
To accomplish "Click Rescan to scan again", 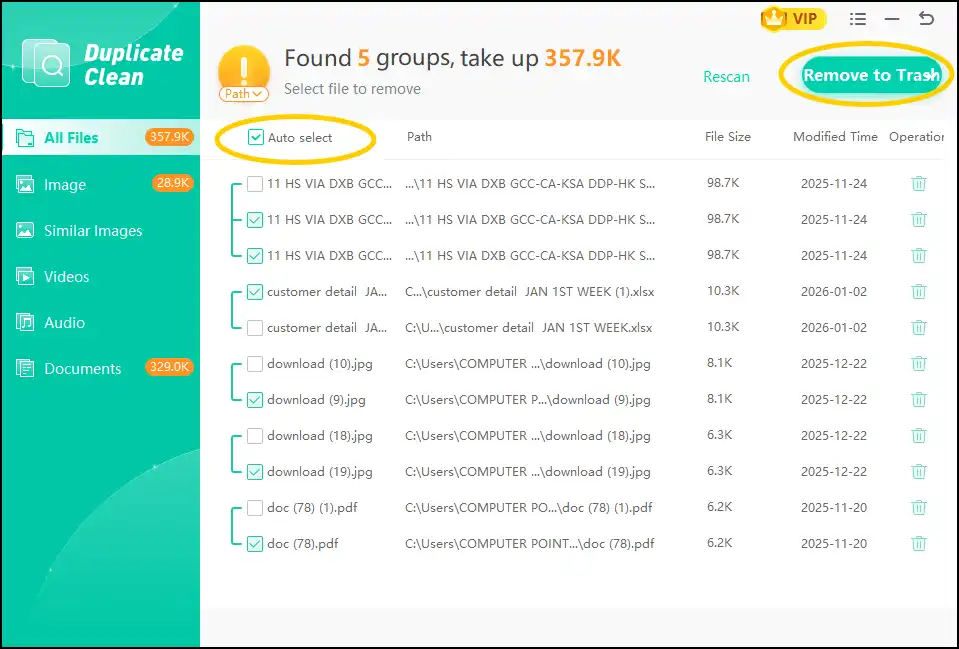I will [726, 76].
